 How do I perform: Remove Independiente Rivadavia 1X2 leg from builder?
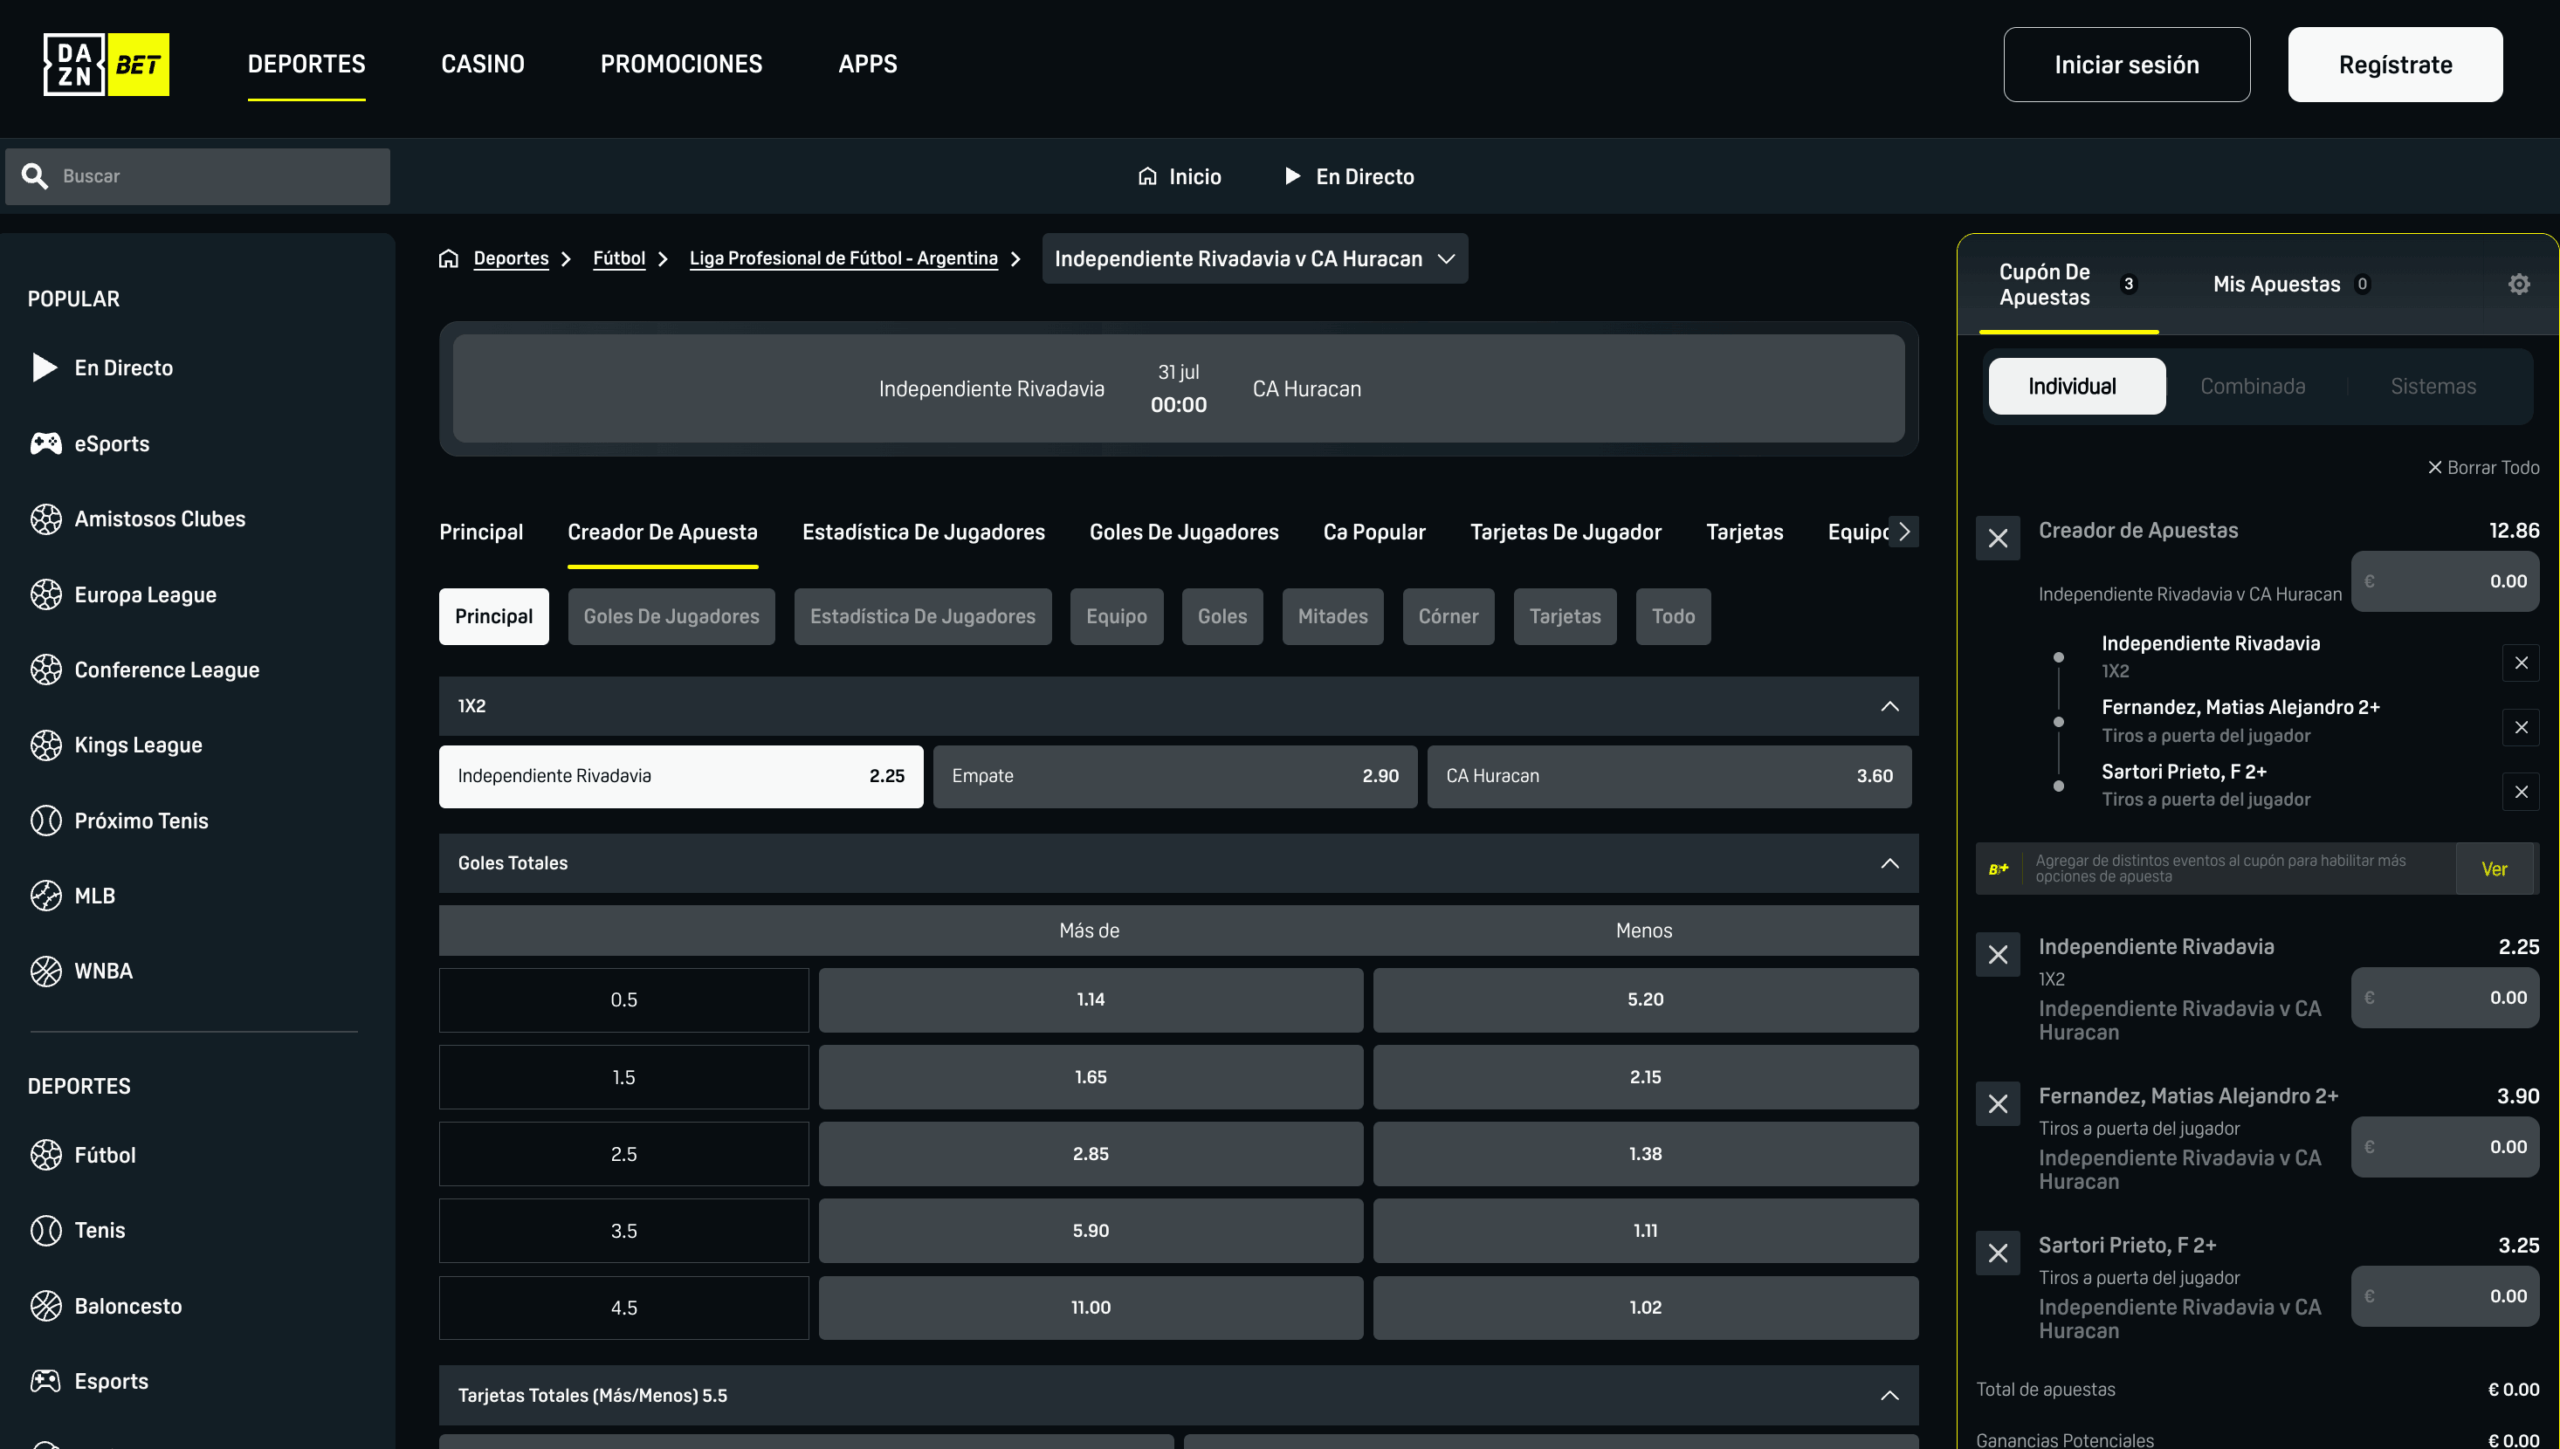pos(2521,663)
